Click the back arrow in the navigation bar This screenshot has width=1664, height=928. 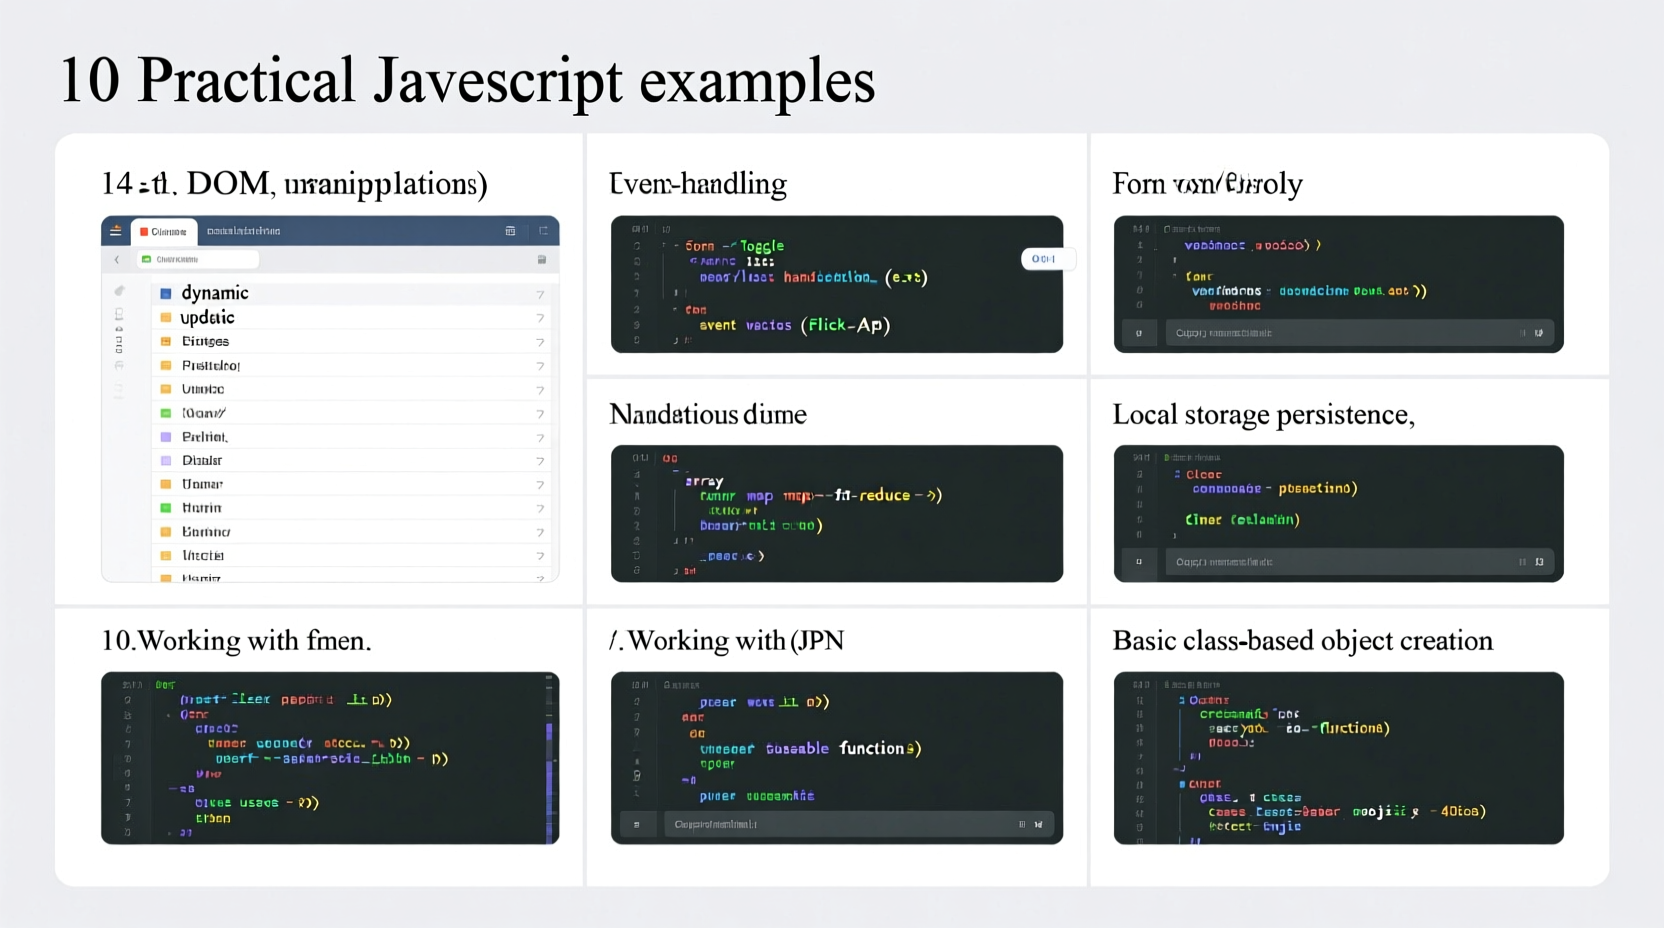(x=117, y=259)
